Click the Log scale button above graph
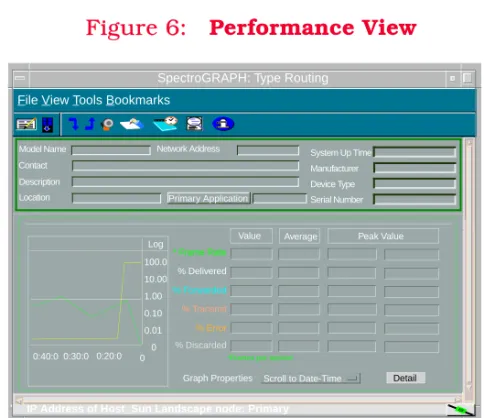This screenshot has height=418, width=484. (x=155, y=244)
